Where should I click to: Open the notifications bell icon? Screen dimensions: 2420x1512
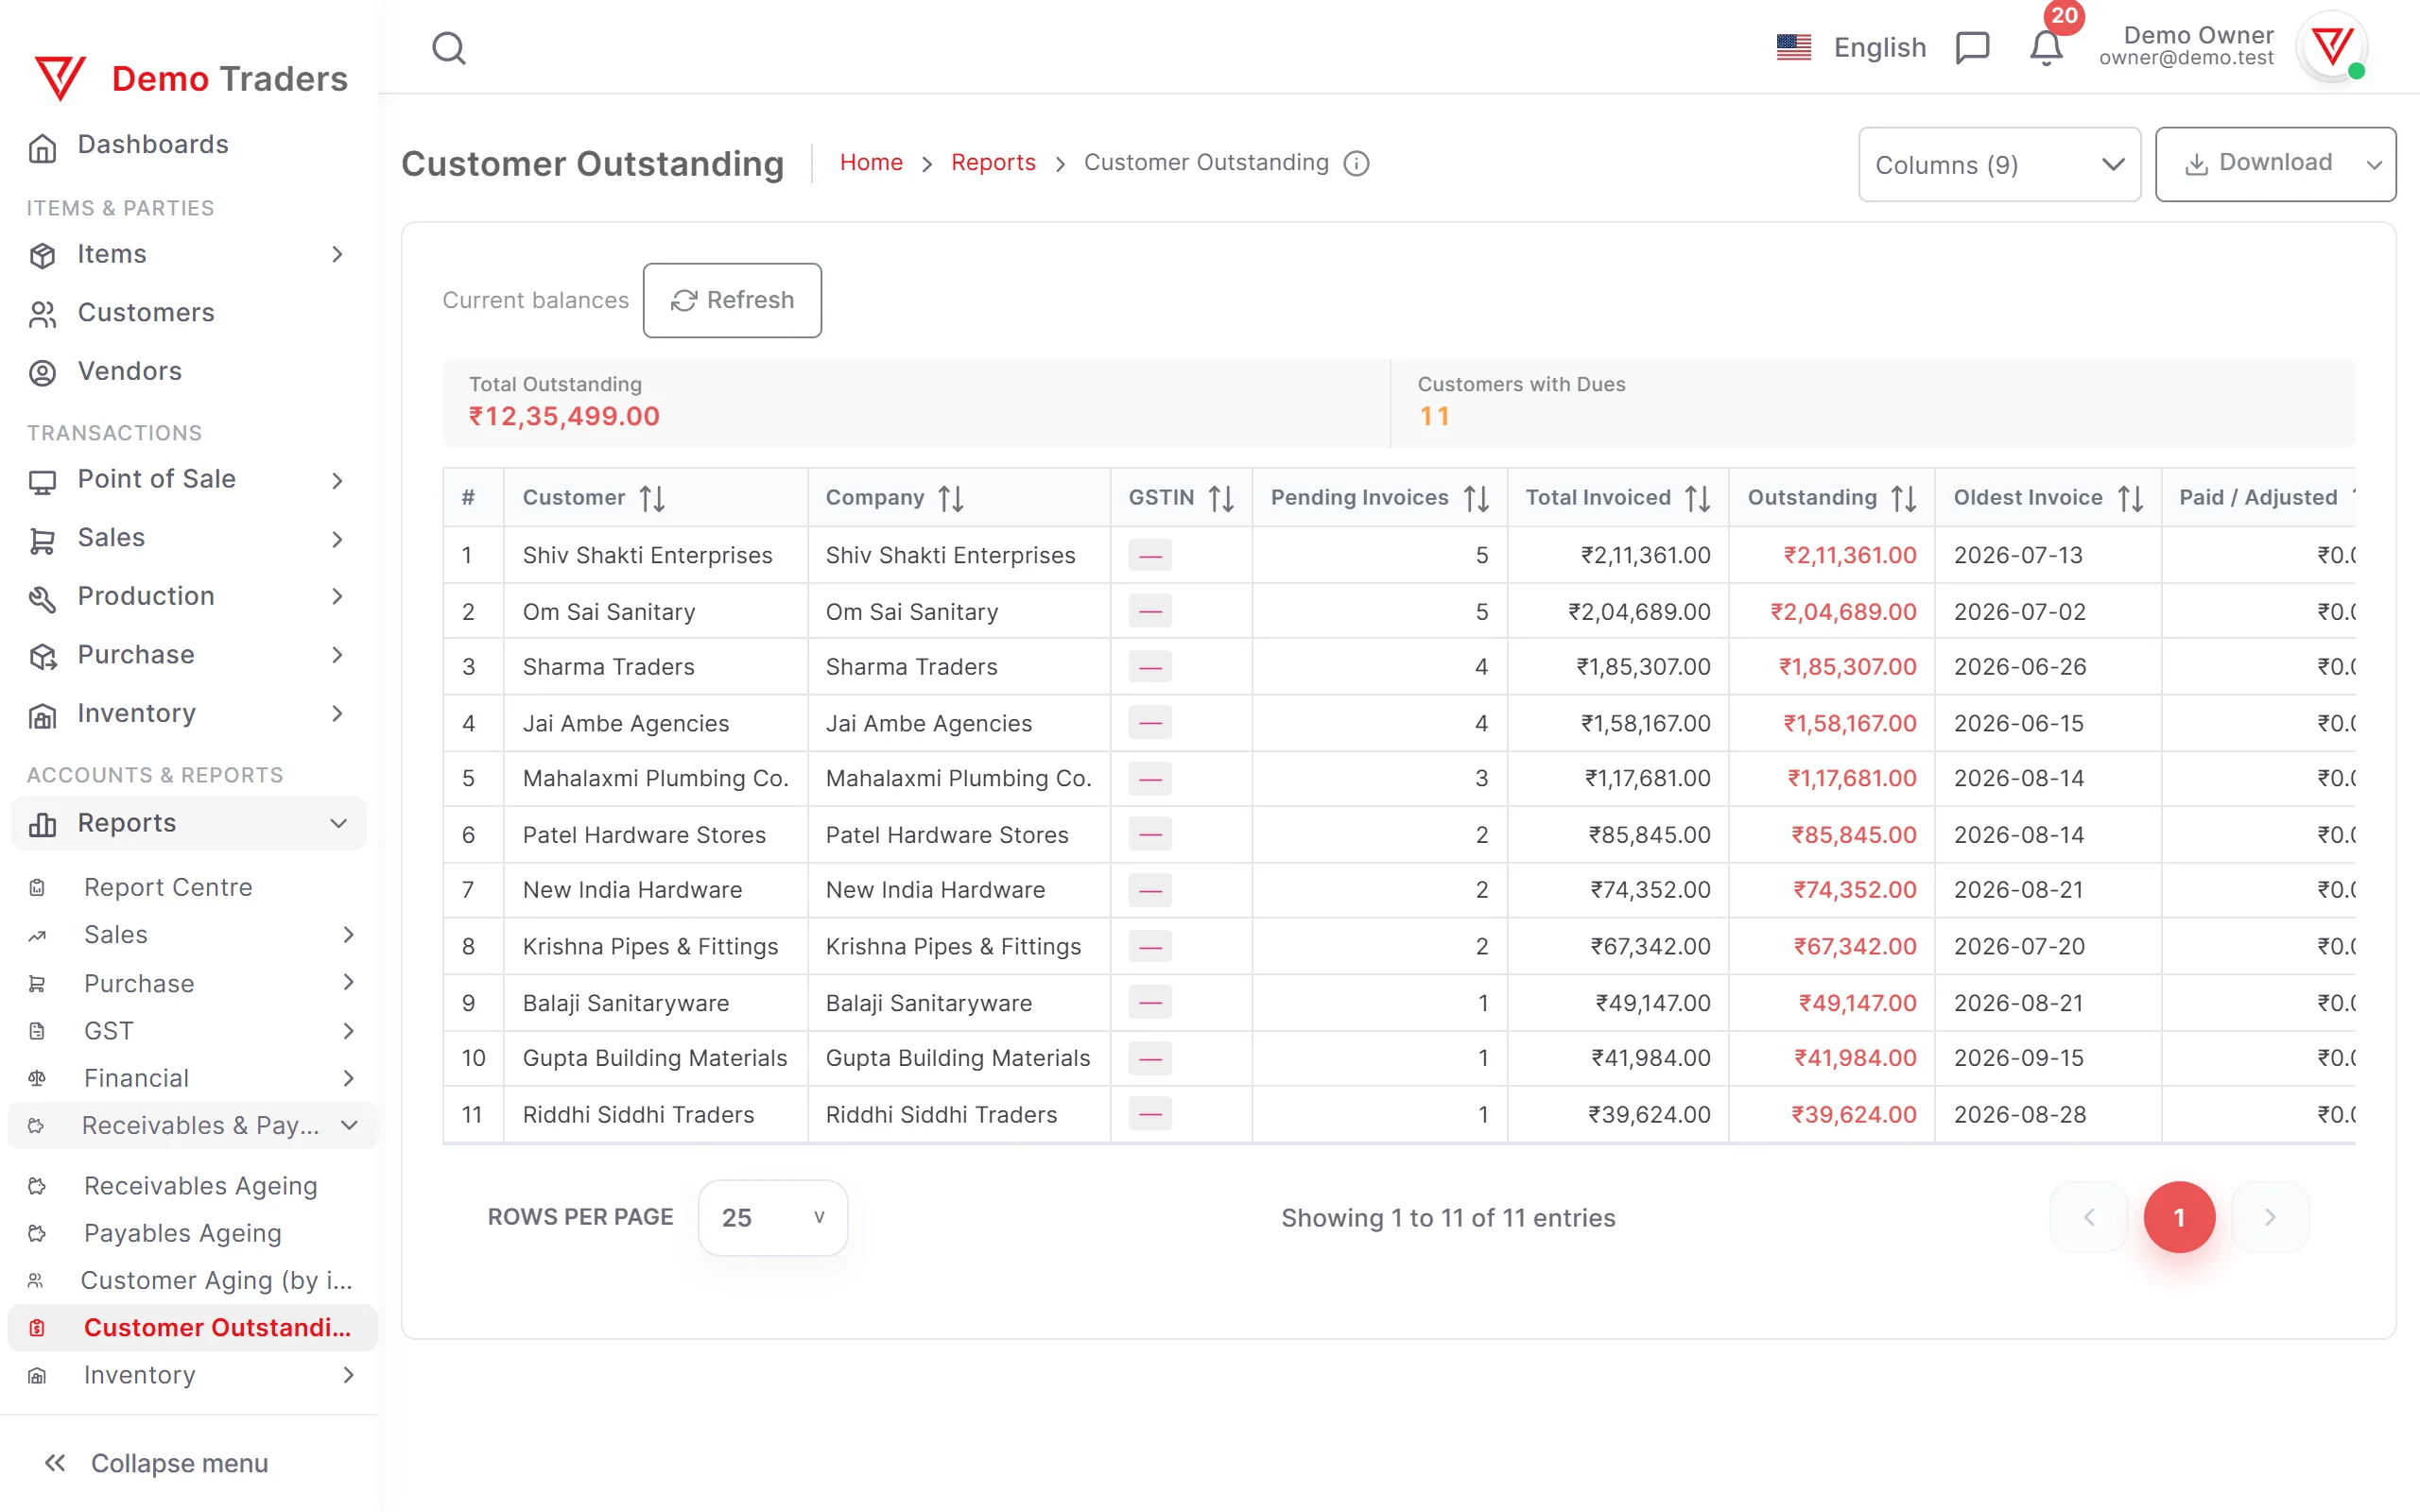point(2046,48)
